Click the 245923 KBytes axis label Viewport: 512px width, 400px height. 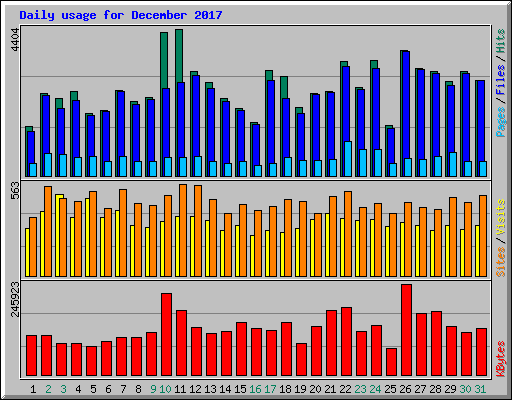point(15,299)
